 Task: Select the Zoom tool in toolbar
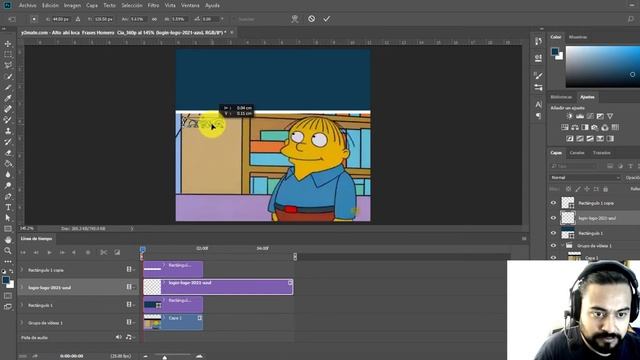click(x=8, y=251)
